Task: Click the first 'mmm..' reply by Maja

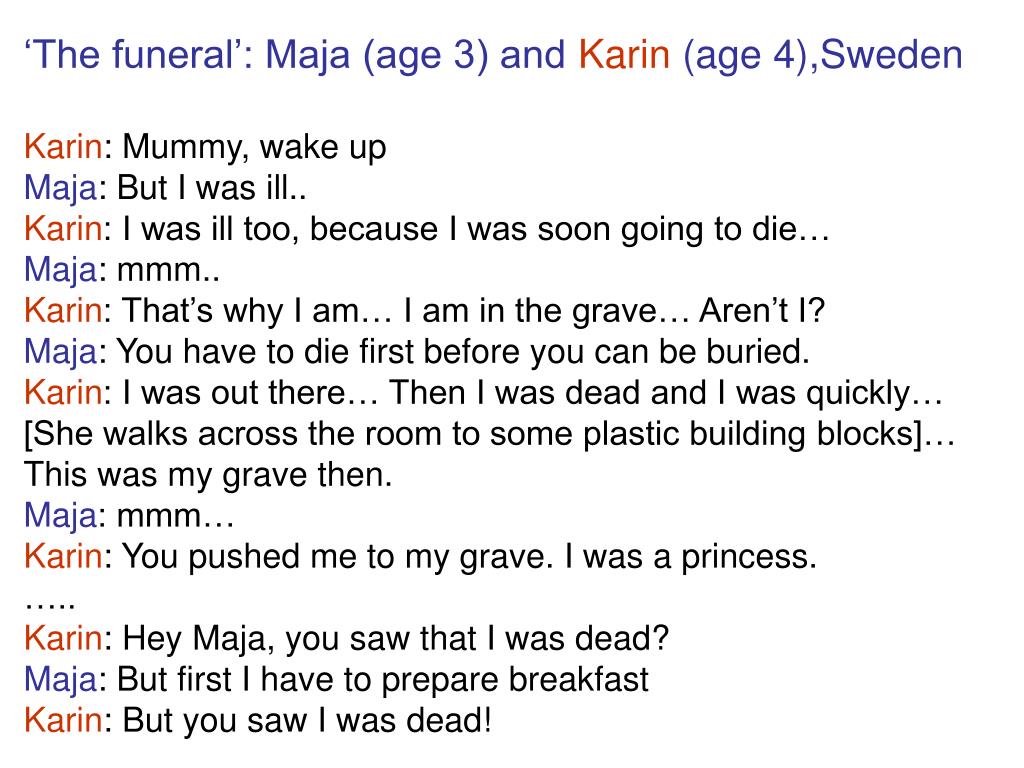Action: (168, 270)
